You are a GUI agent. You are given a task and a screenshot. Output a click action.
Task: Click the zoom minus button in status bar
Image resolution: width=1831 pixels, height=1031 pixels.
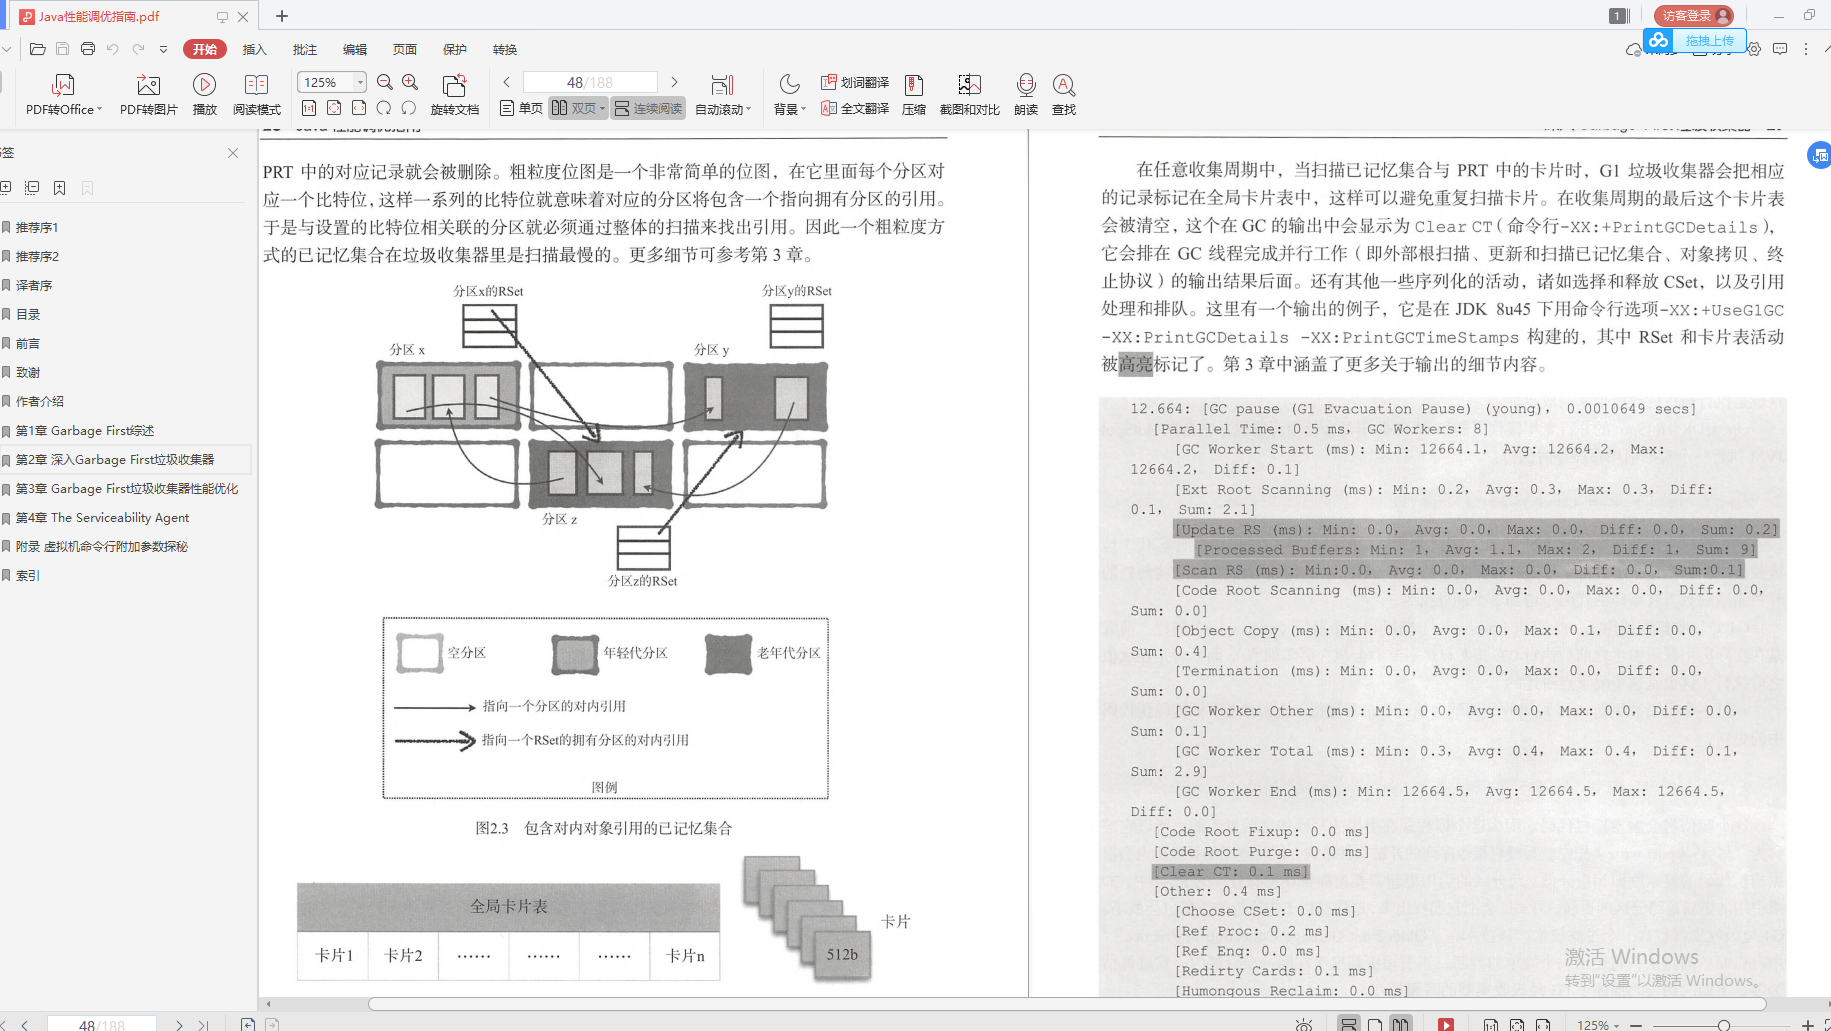(x=1636, y=1025)
